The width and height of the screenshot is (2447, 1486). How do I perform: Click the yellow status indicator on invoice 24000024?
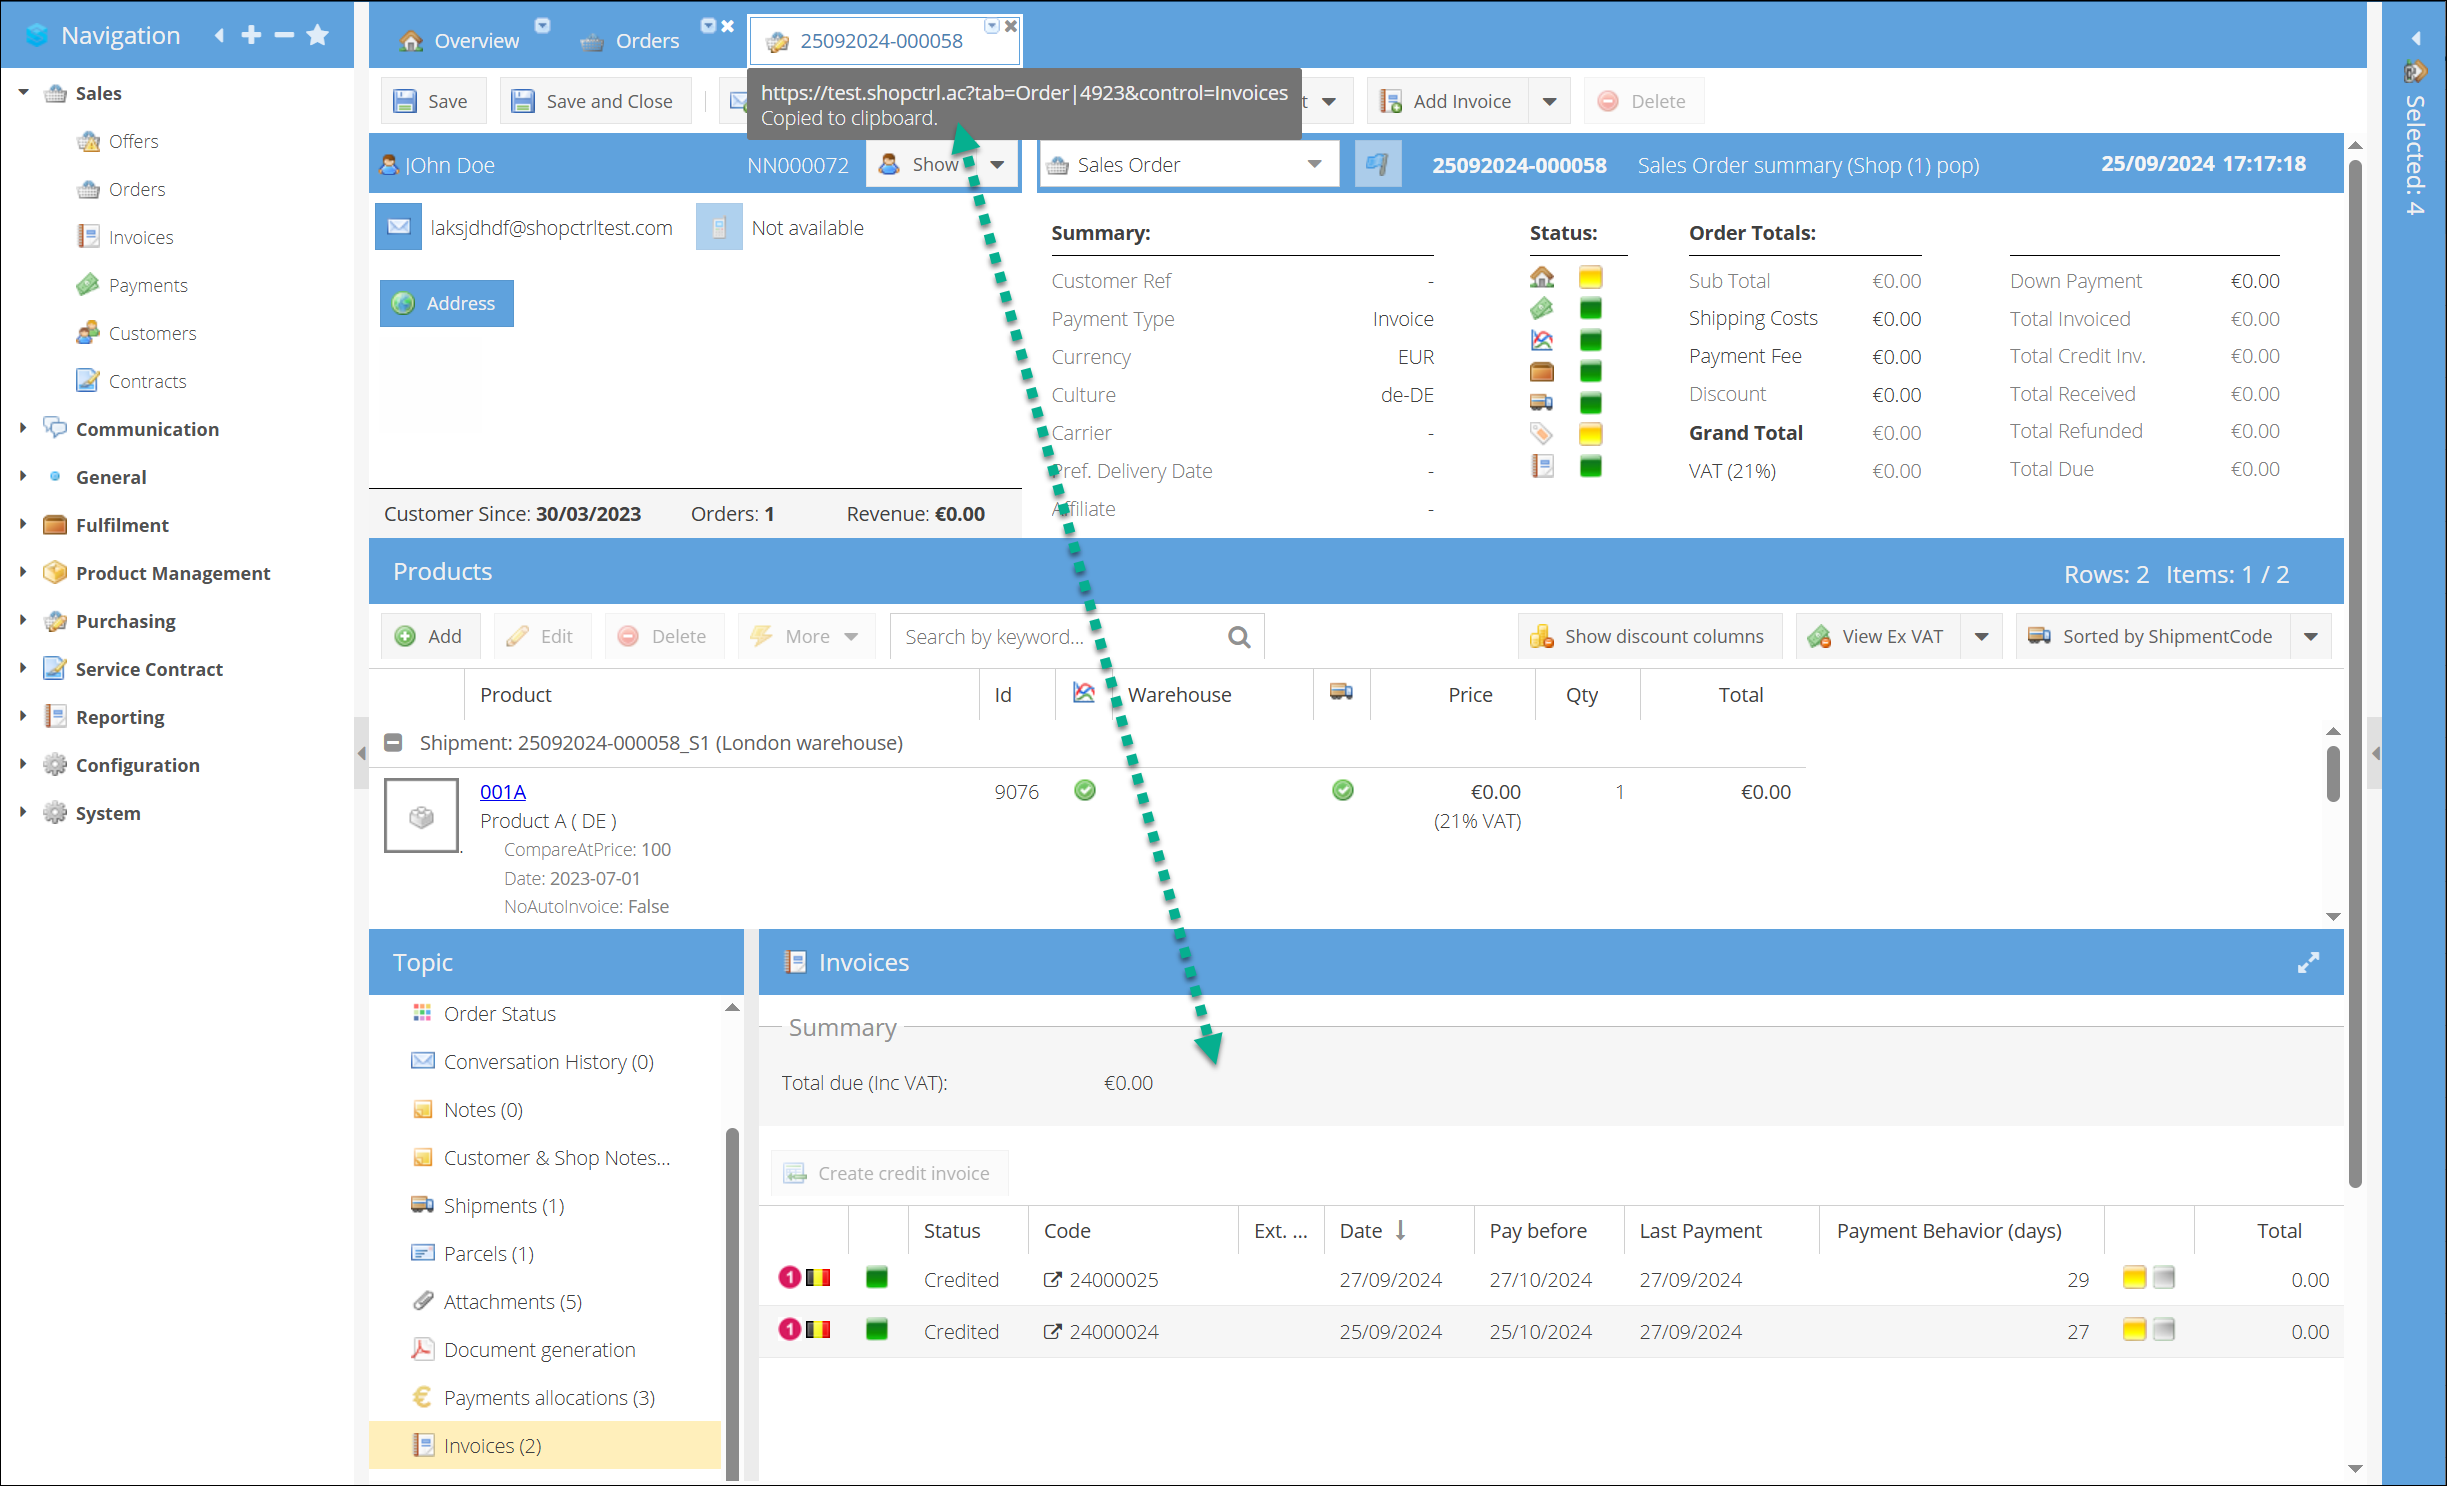click(2134, 1331)
